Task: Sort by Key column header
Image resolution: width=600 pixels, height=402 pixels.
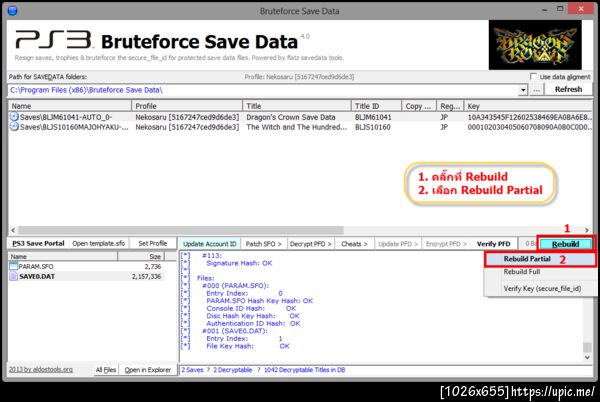Action: coord(528,106)
